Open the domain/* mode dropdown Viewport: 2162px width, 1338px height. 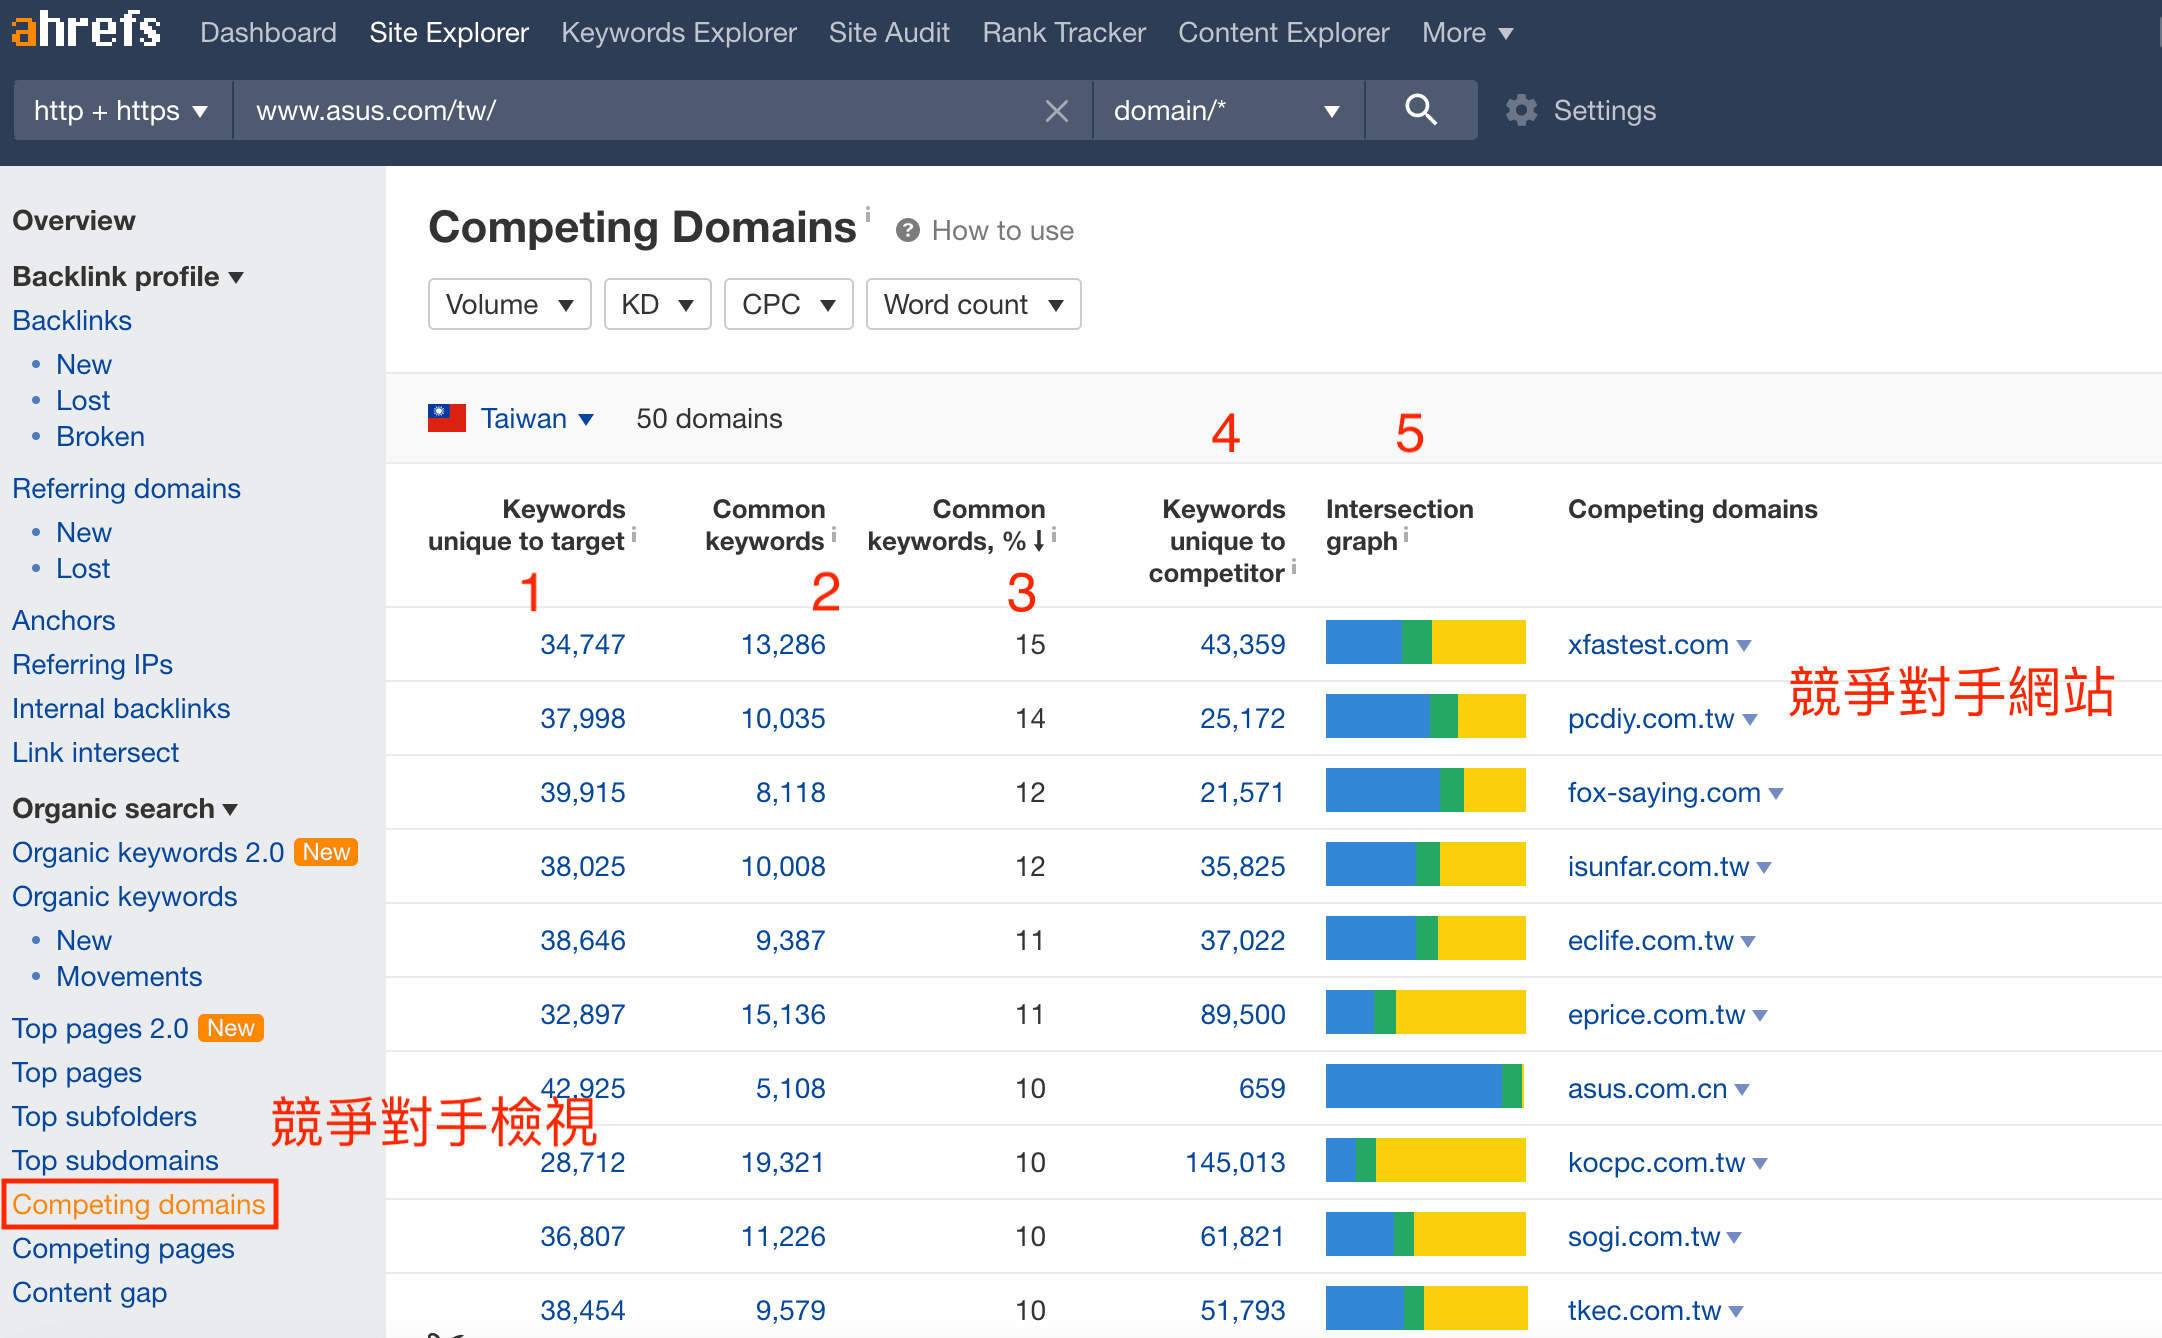[1228, 110]
